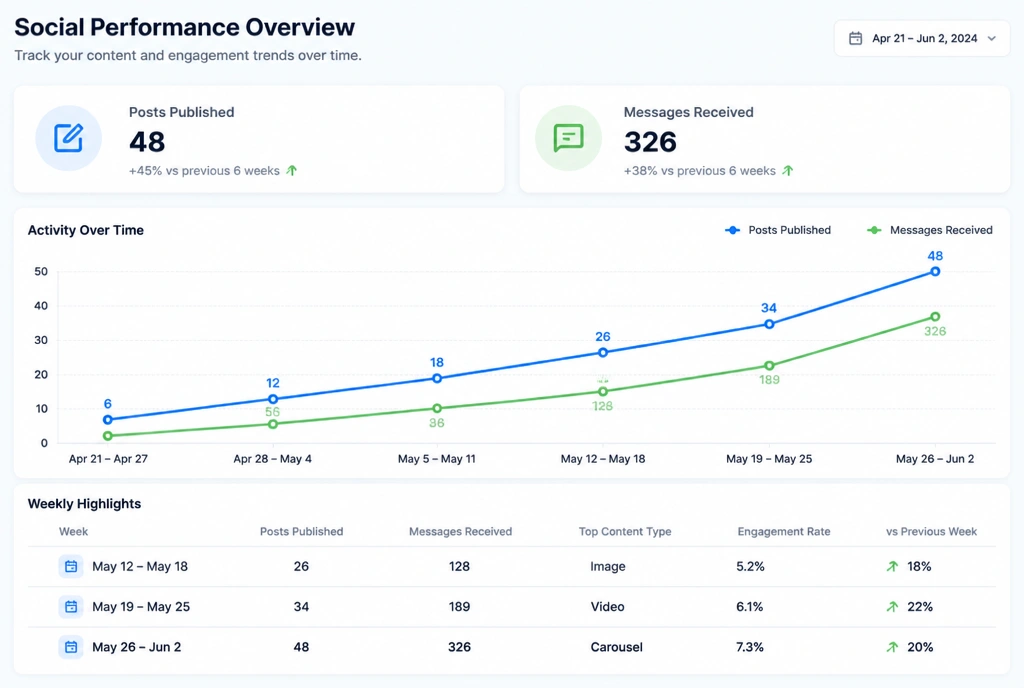Click the blue data point labeled 48
1024x688 pixels.
pos(935,272)
